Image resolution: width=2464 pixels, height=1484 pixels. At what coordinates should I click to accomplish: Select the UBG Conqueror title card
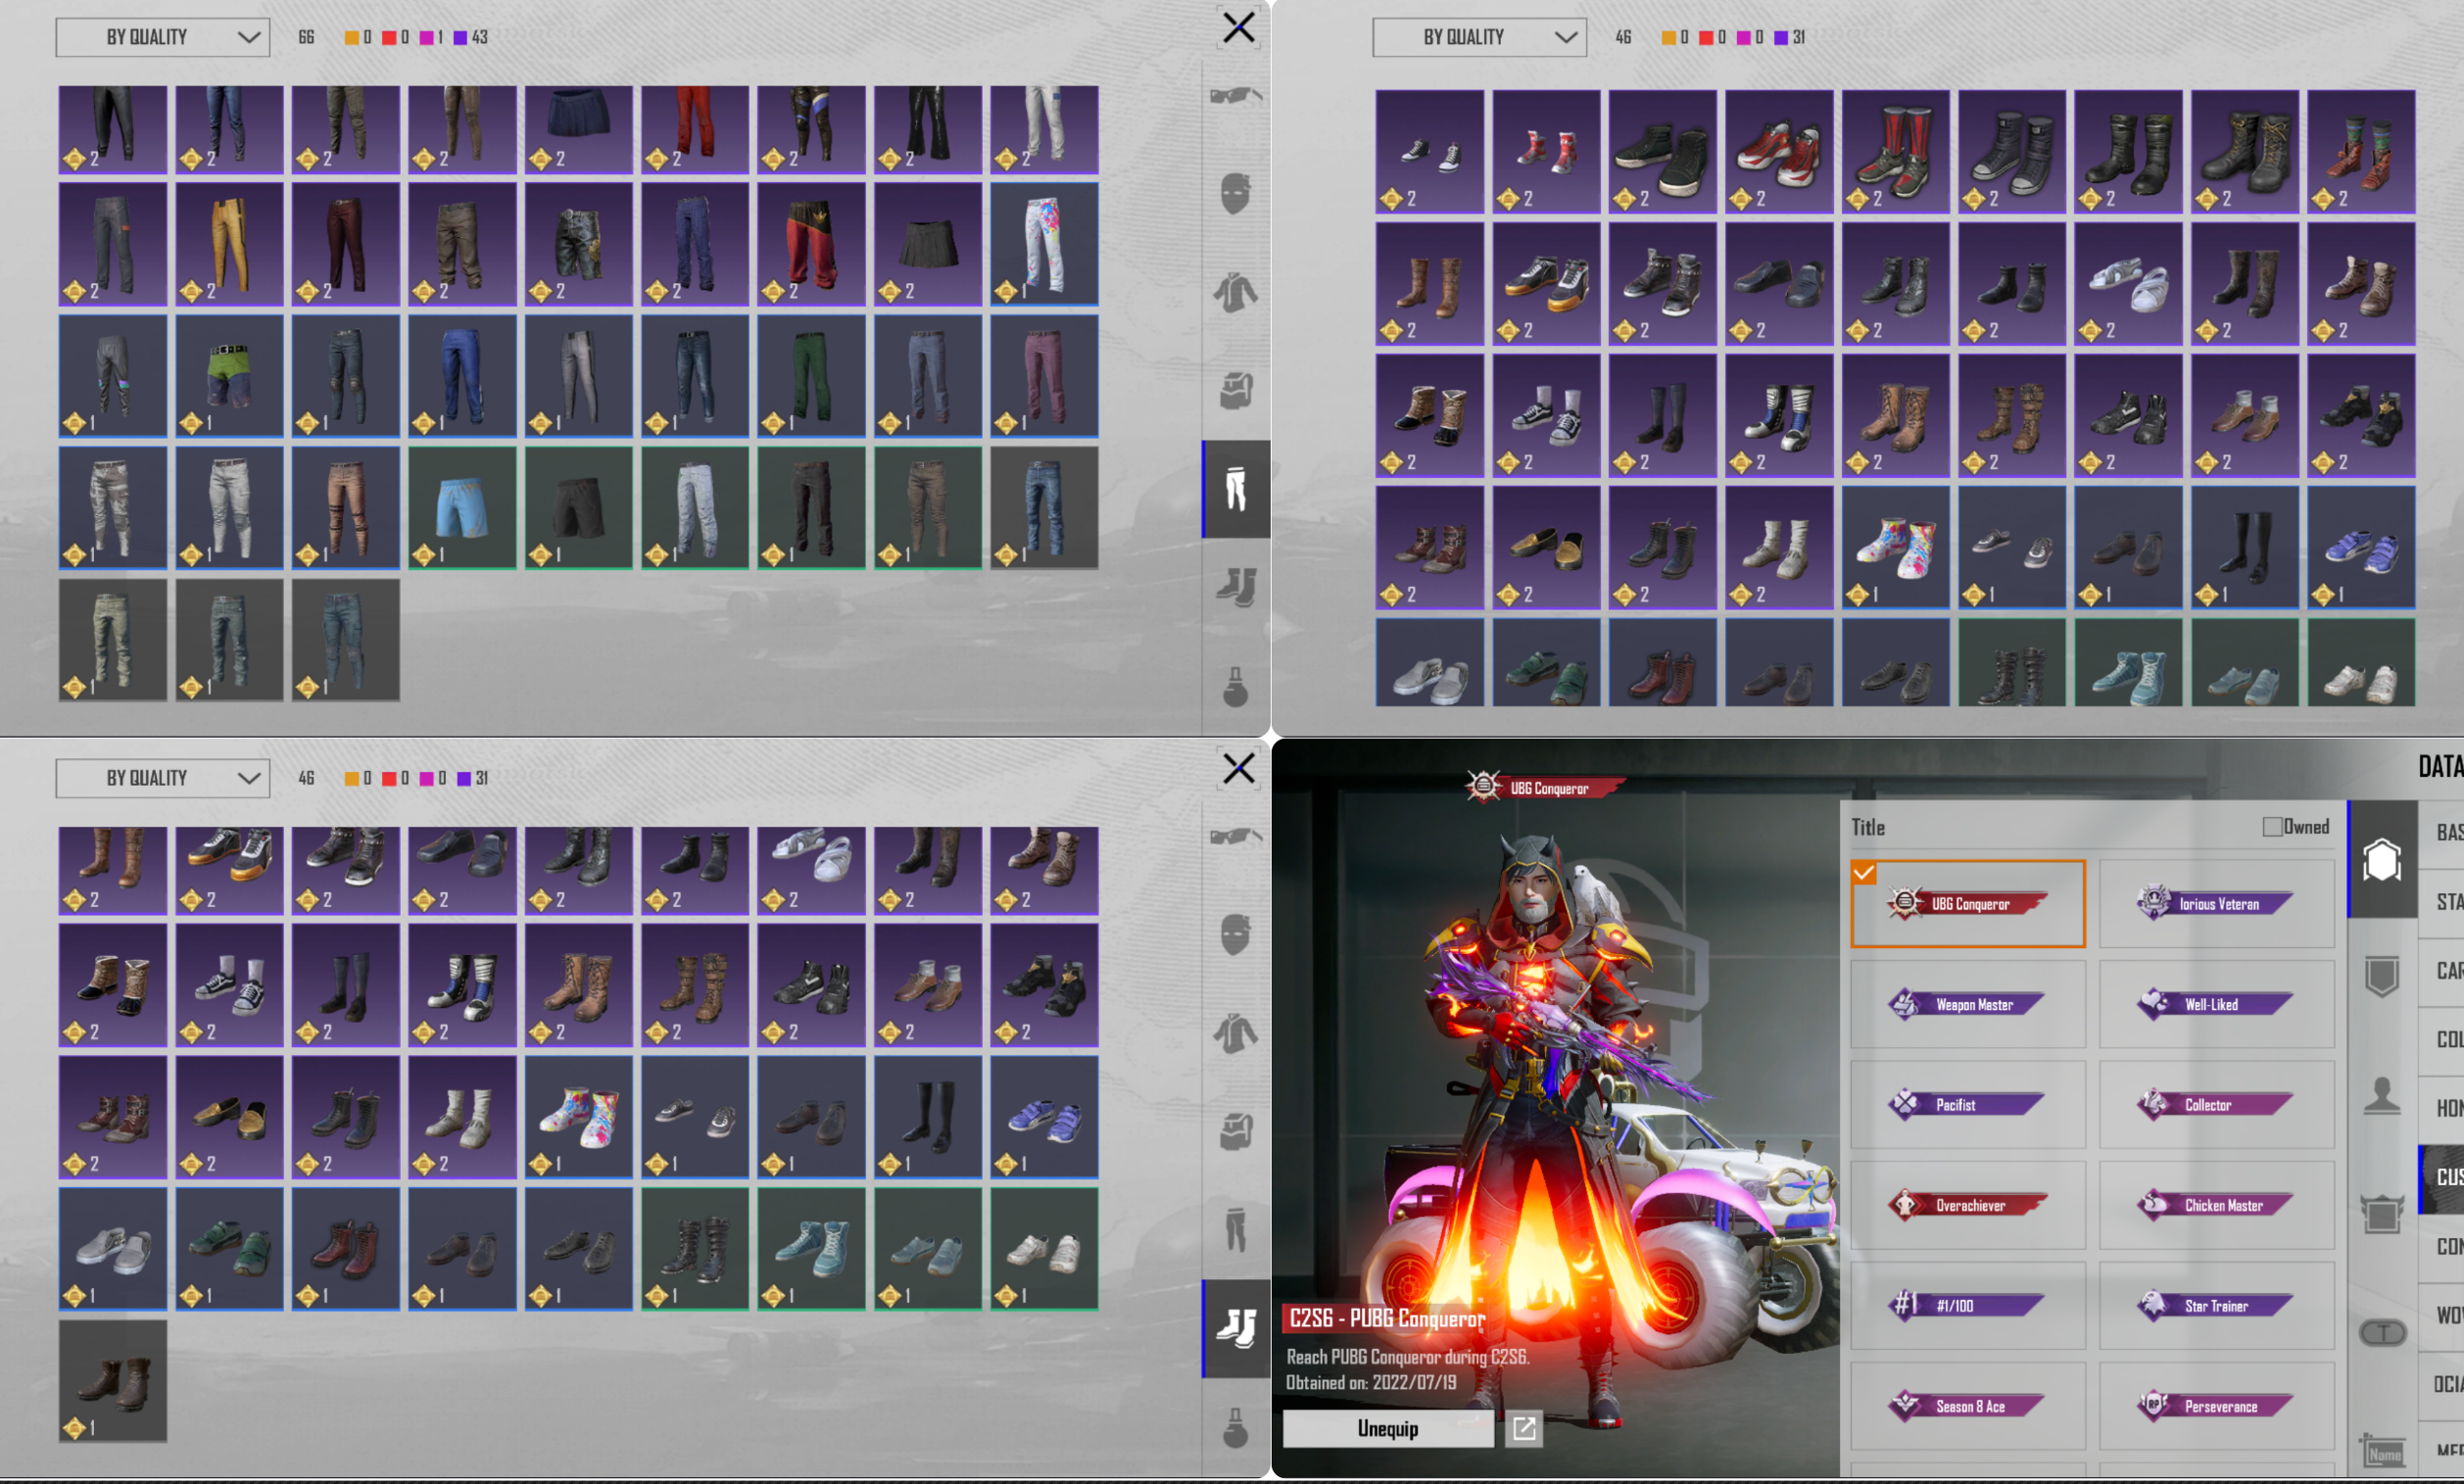[x=1968, y=904]
